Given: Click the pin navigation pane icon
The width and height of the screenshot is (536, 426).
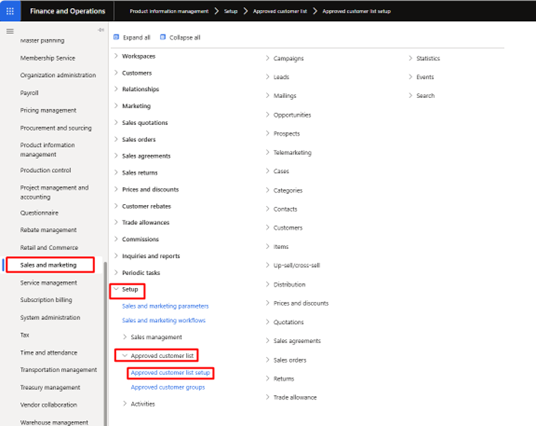Looking at the screenshot, I should 101,30.
